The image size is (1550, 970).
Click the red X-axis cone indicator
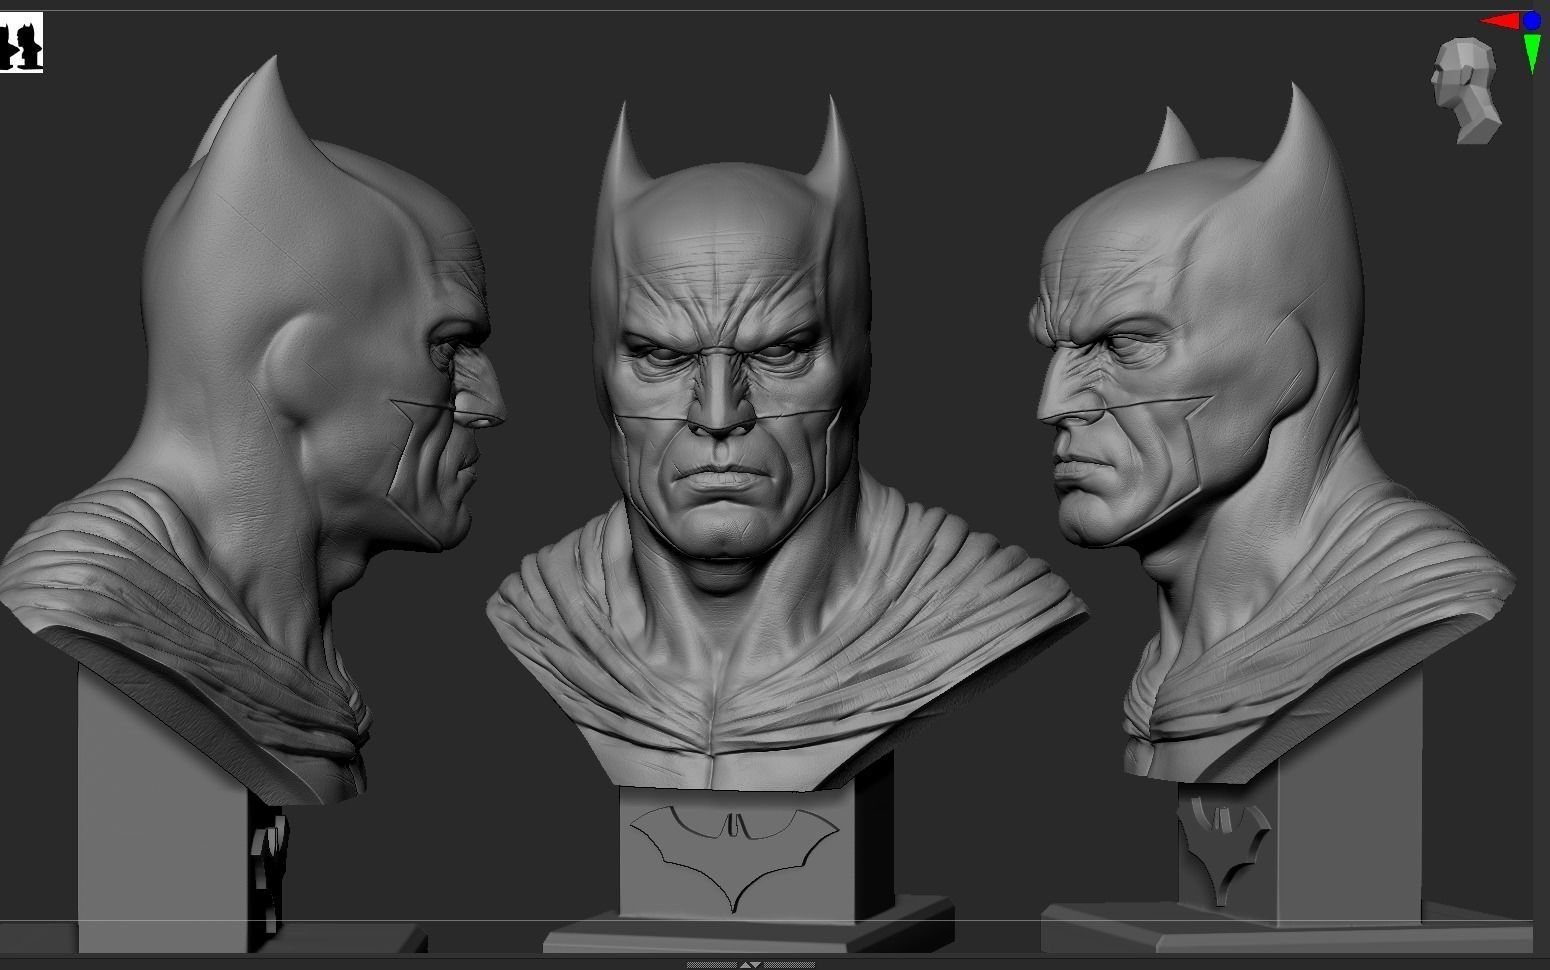(x=1500, y=20)
